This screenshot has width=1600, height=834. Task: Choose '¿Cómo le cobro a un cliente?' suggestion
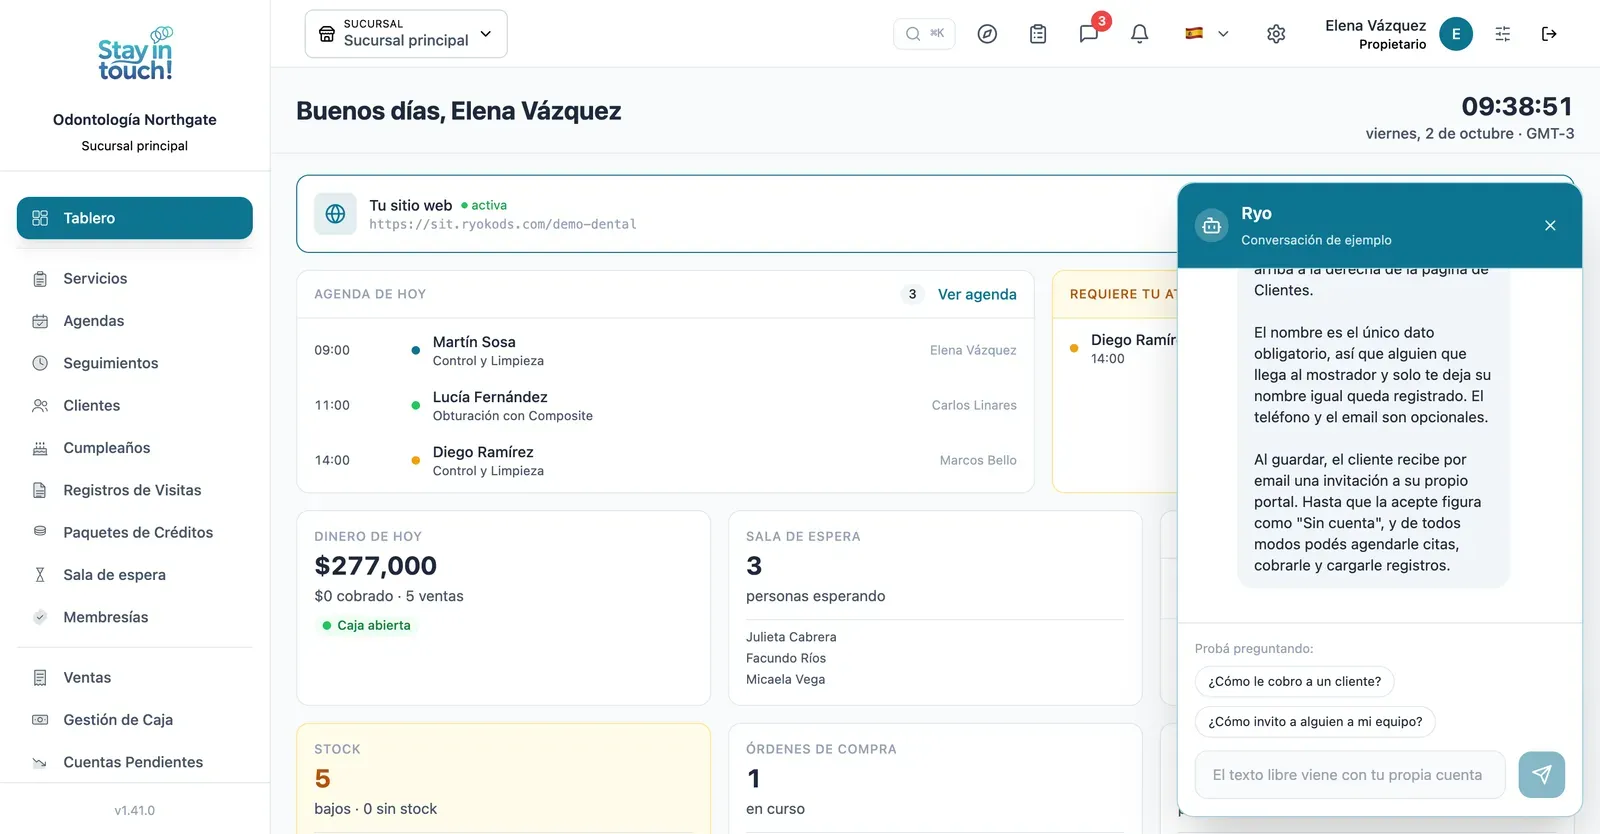1294,681
